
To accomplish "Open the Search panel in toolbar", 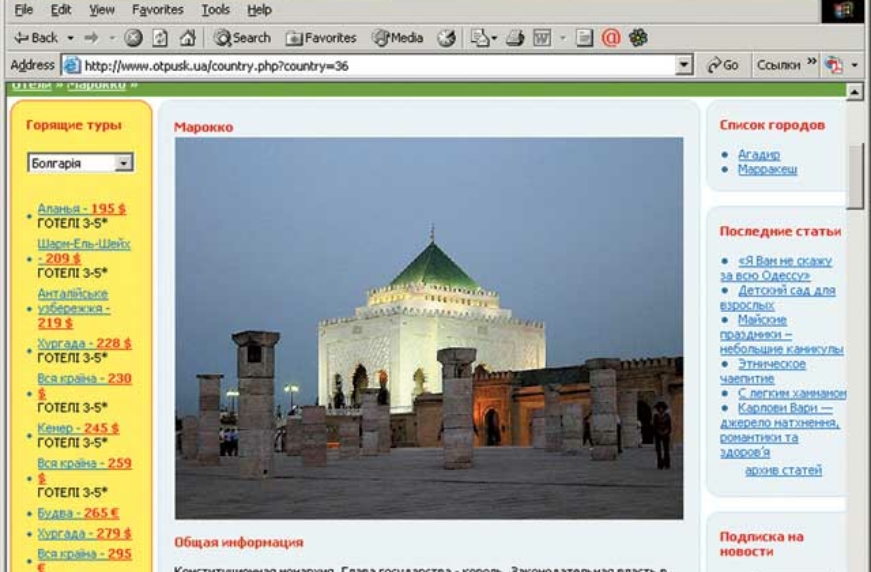I will coord(242,38).
